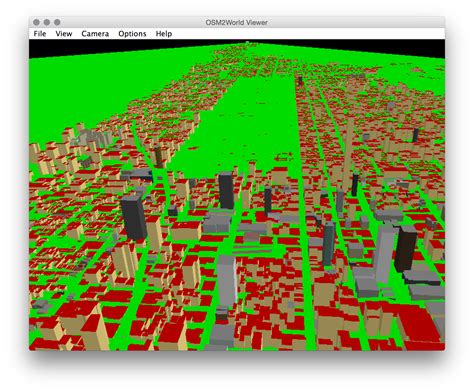This screenshot has width=474, height=392.
Task: Click the OSM2World Viewer title bar
Action: [236, 22]
